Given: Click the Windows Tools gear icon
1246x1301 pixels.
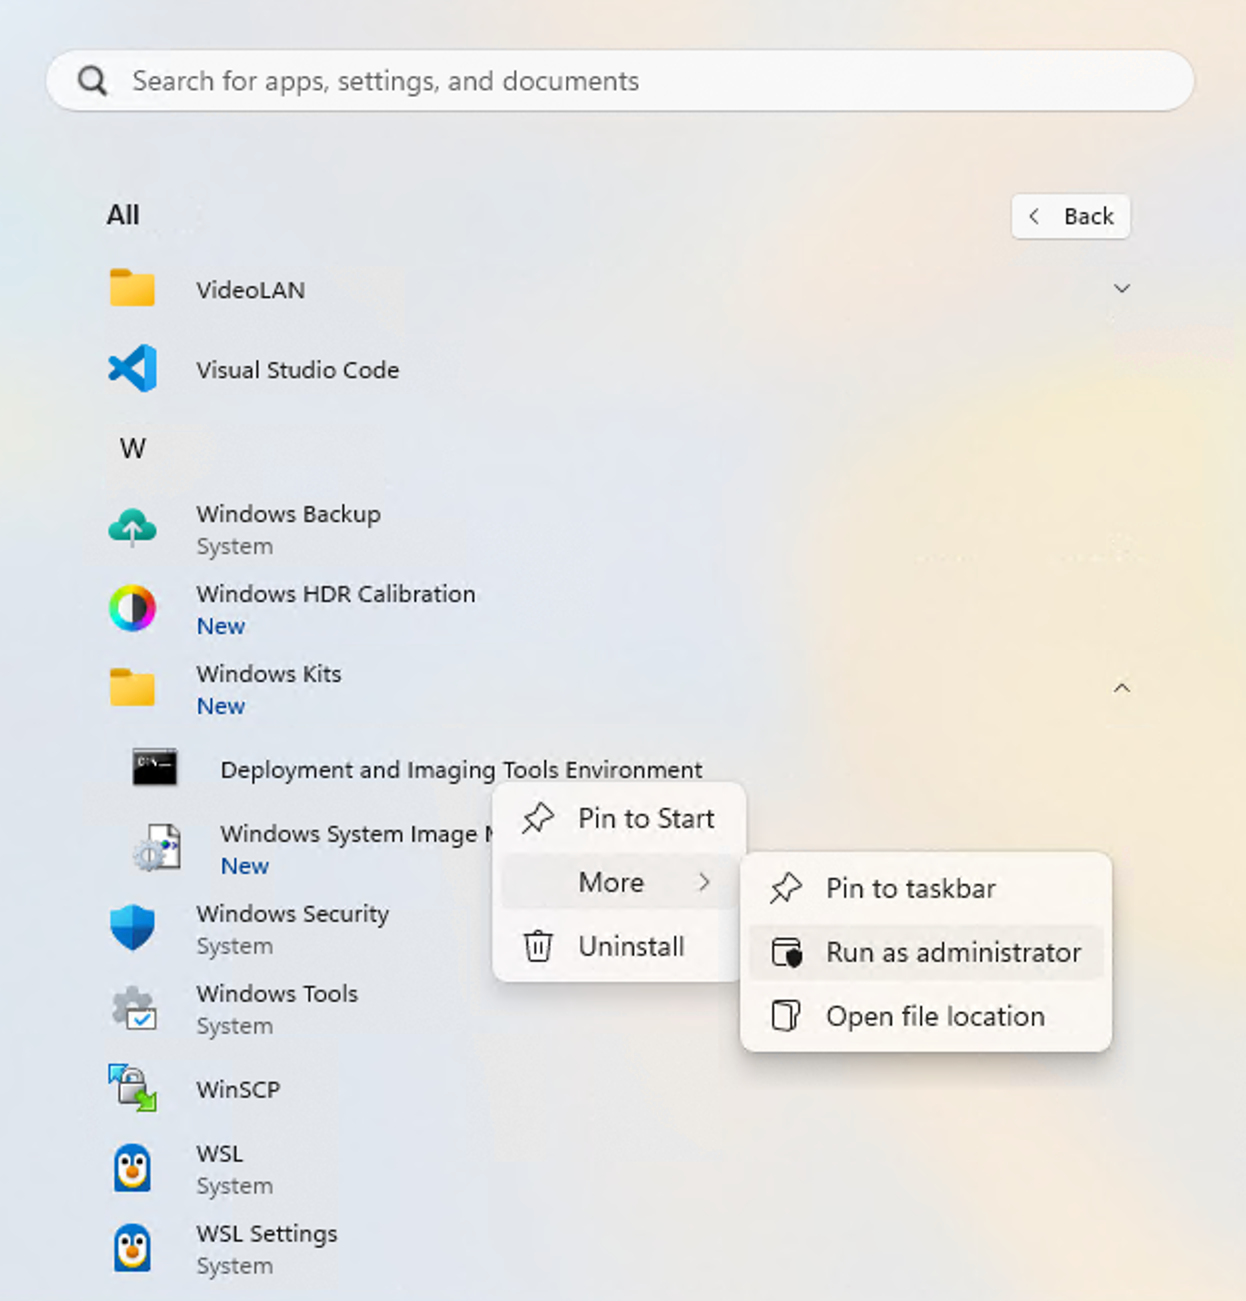Looking at the screenshot, I should pos(131,1008).
